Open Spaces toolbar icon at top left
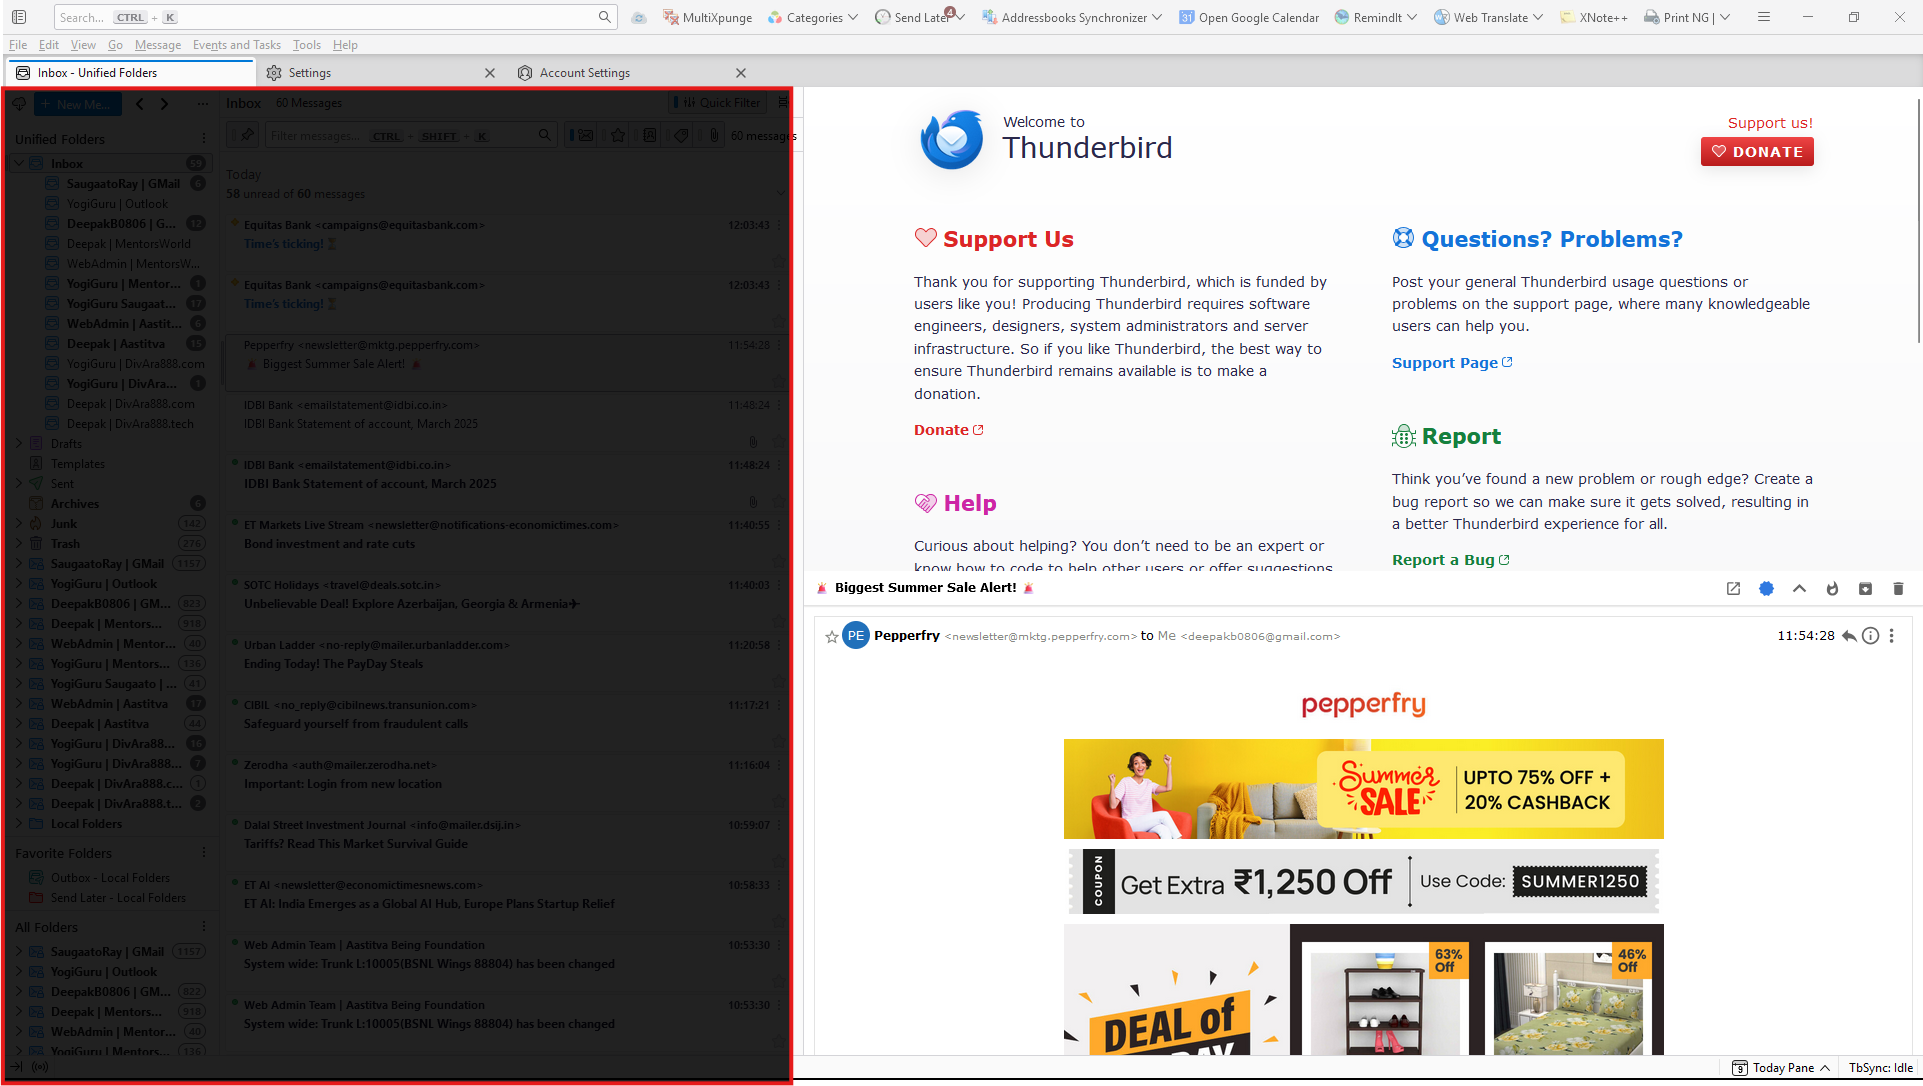This screenshot has height=1086, width=1923. pos(19,17)
